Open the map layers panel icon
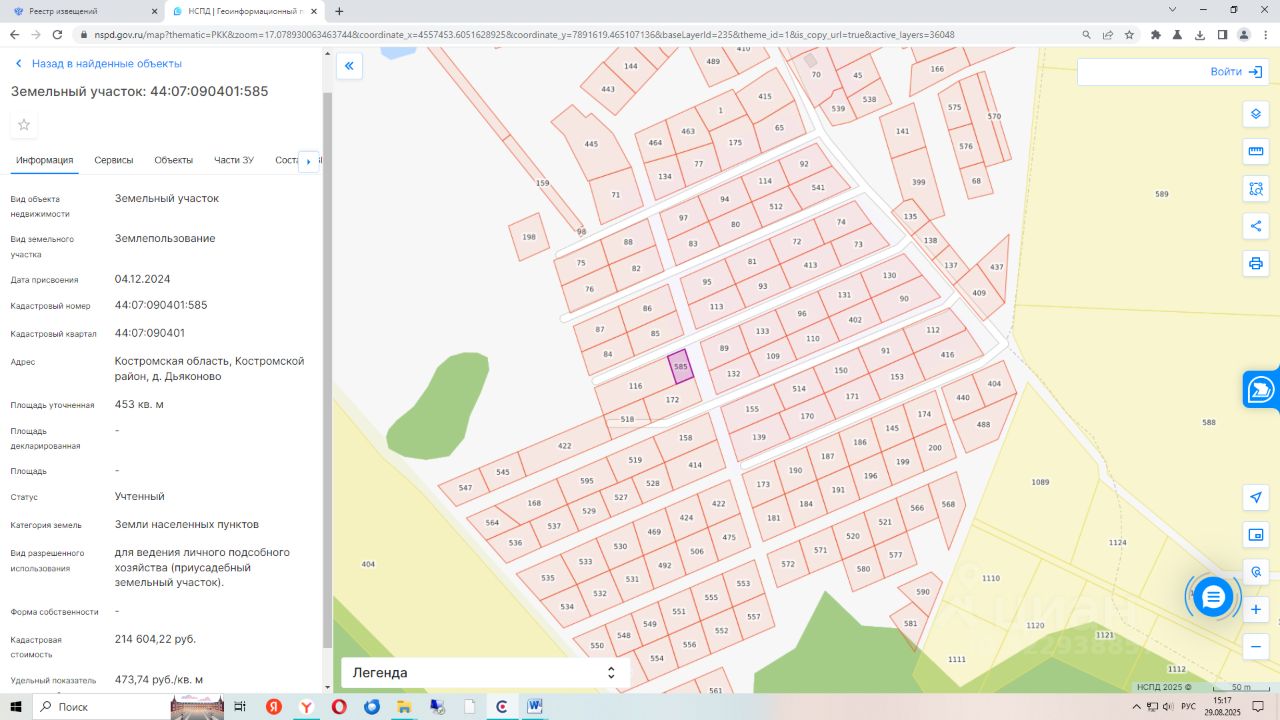This screenshot has height=720, width=1280. coord(1256,114)
